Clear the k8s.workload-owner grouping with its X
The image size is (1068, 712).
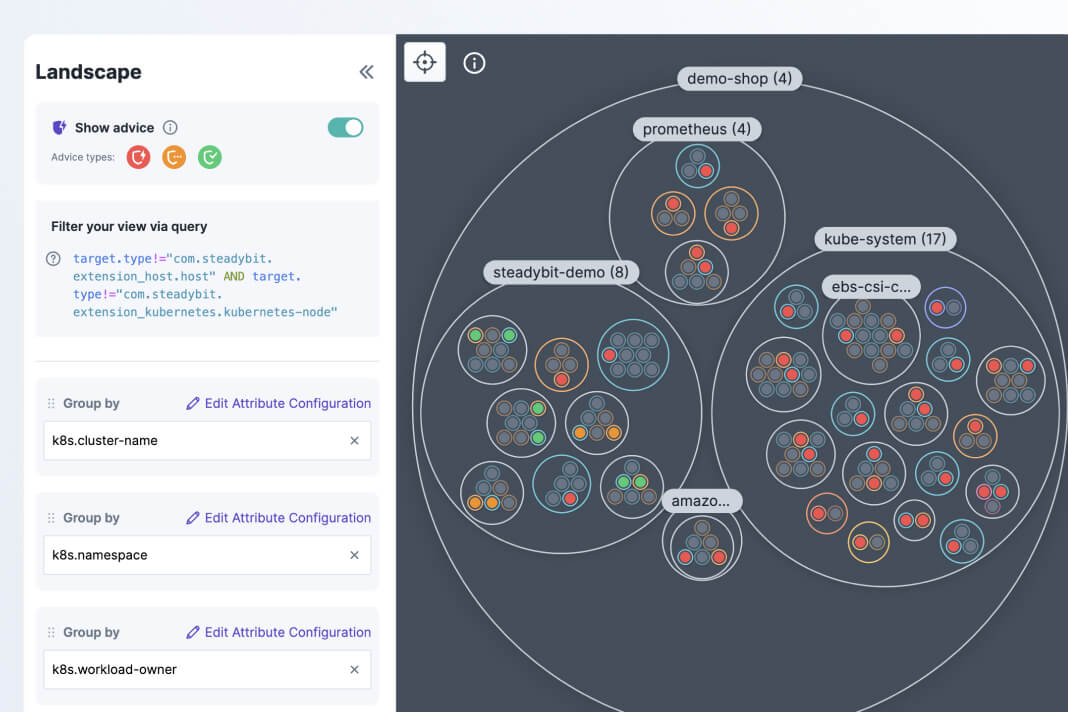(x=354, y=669)
